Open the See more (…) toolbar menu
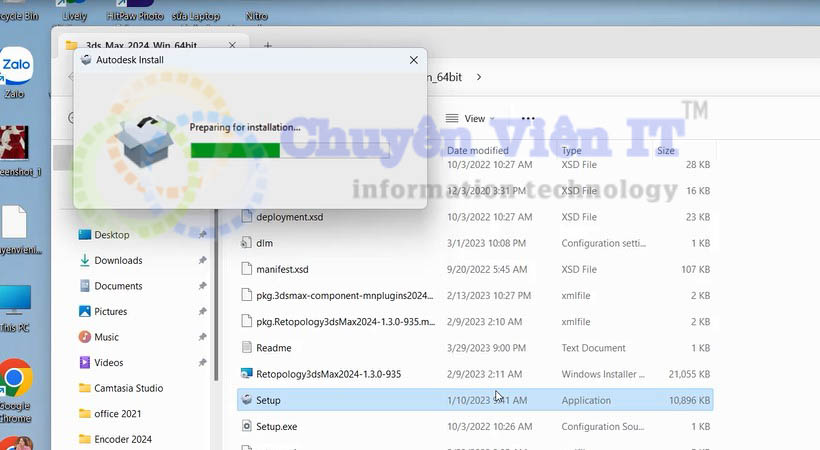 pyautogui.click(x=528, y=119)
